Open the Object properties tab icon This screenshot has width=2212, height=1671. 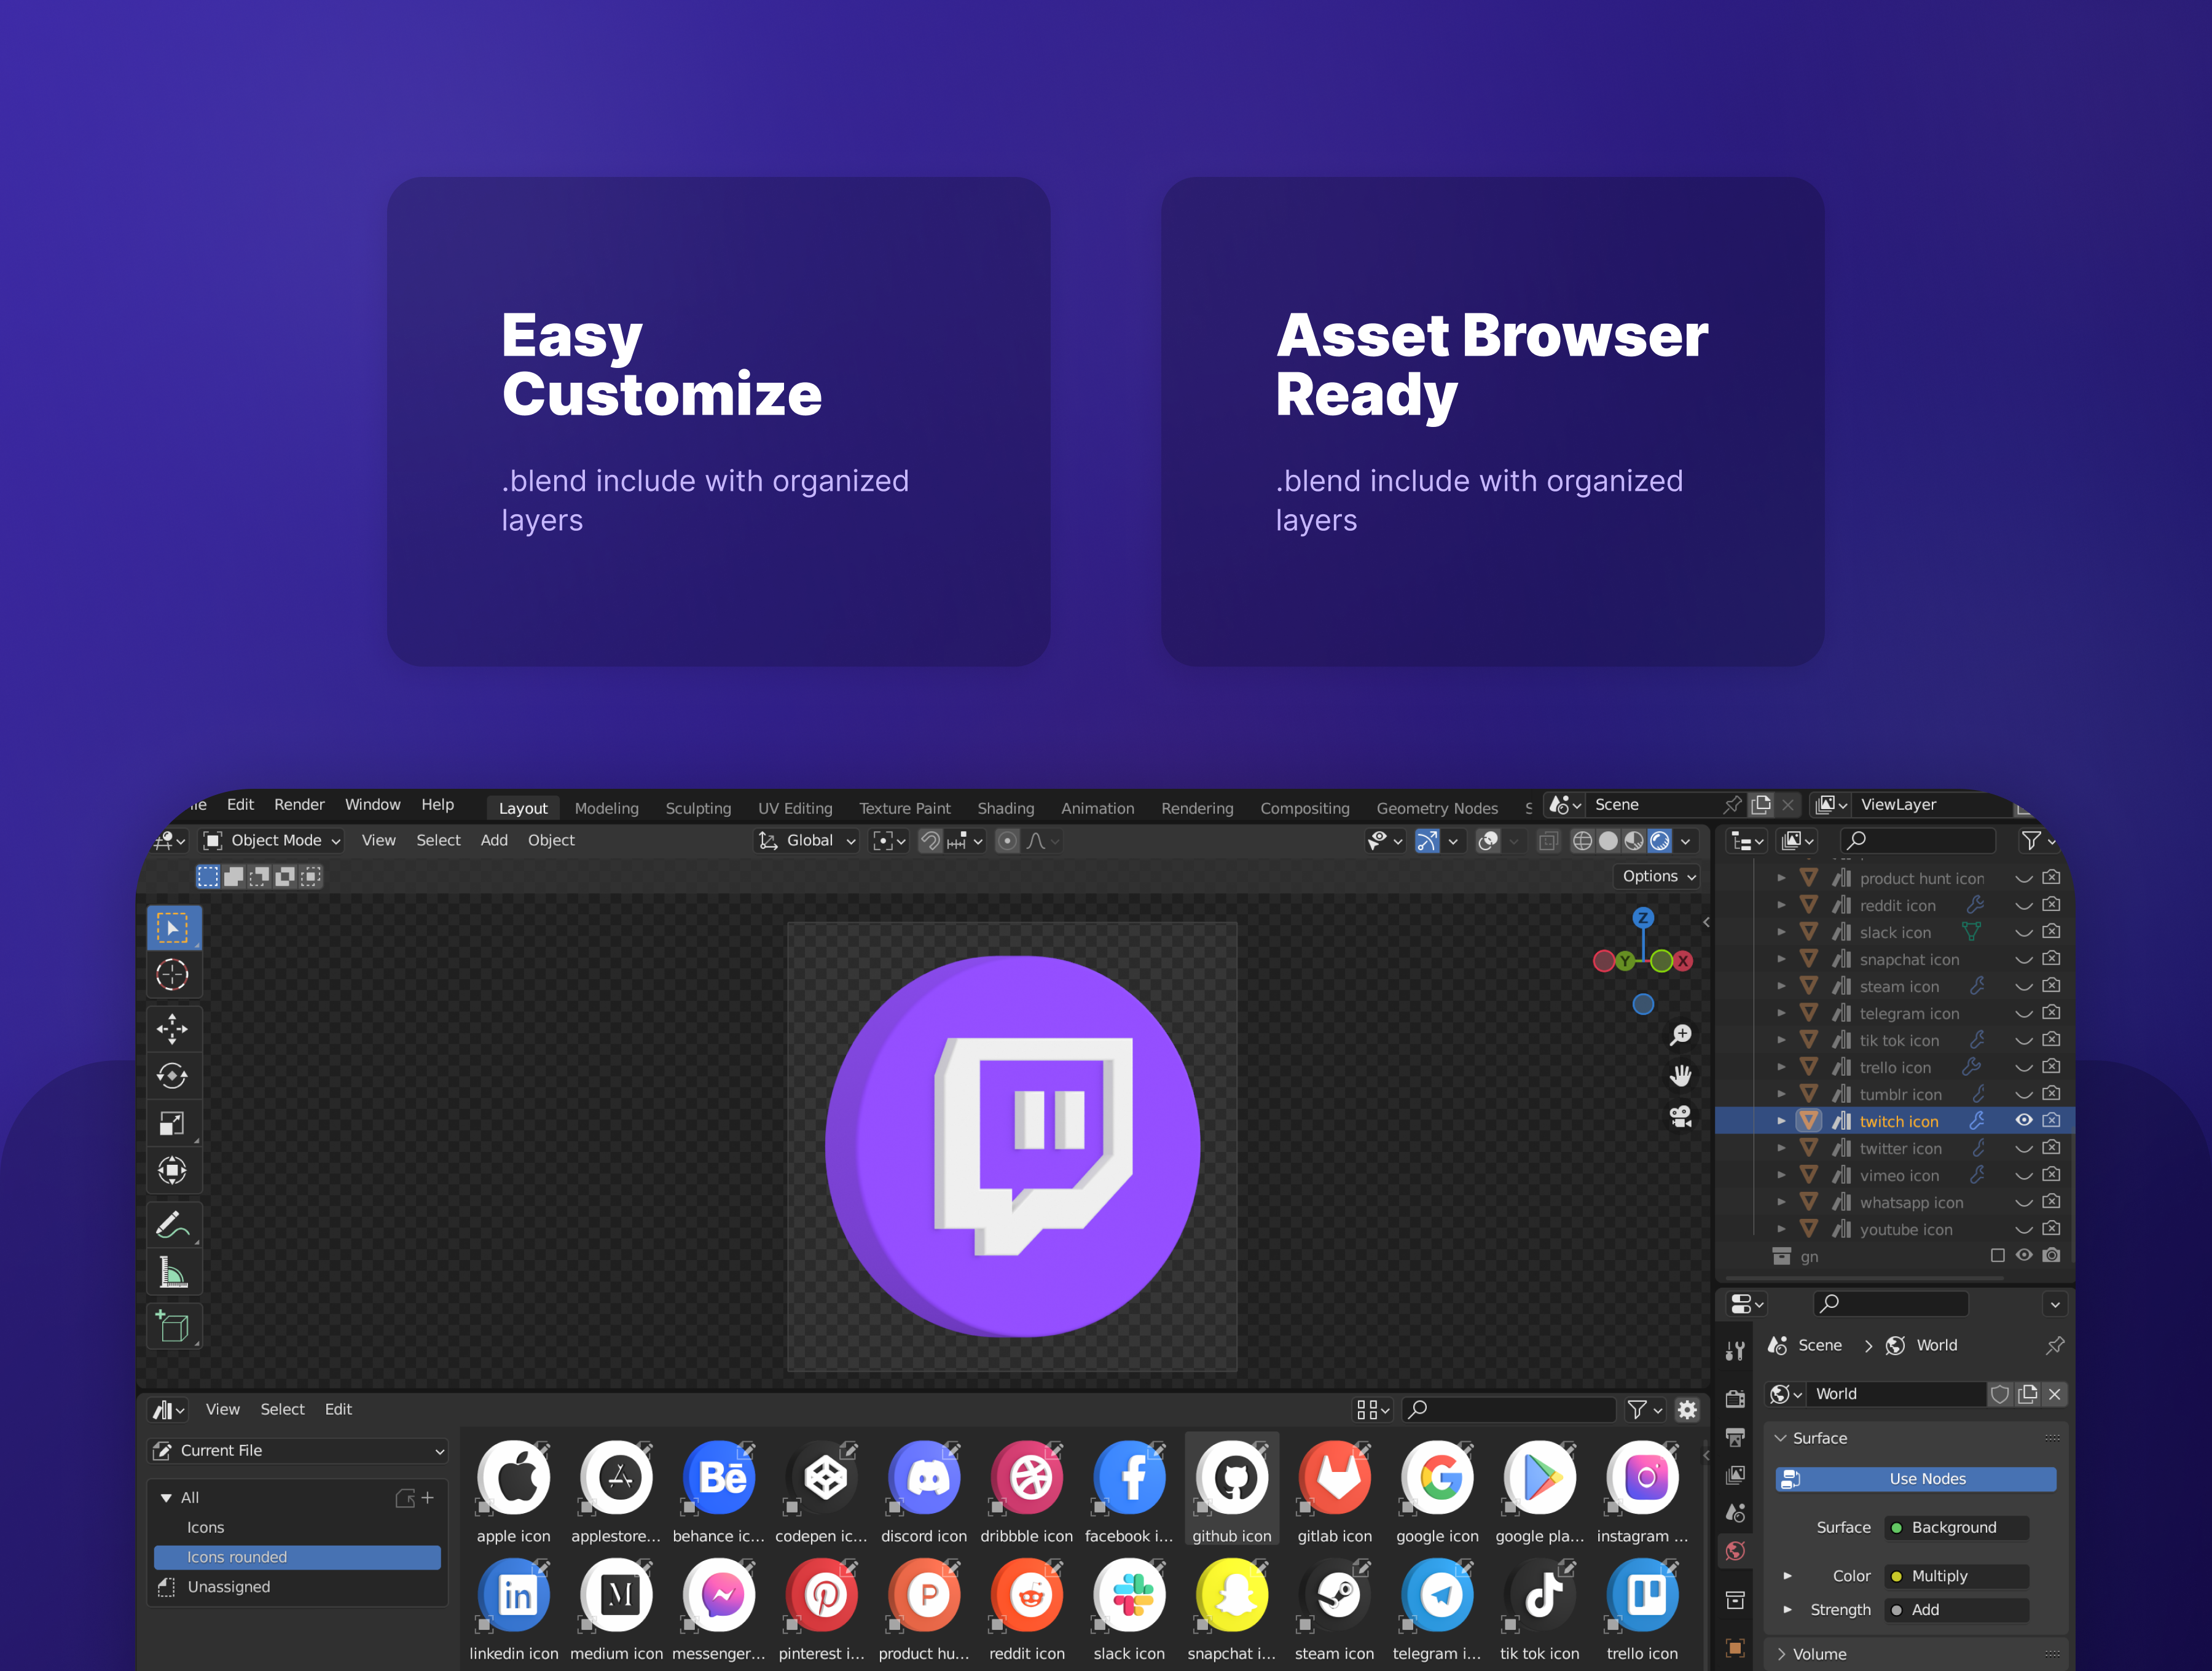[1736, 1647]
